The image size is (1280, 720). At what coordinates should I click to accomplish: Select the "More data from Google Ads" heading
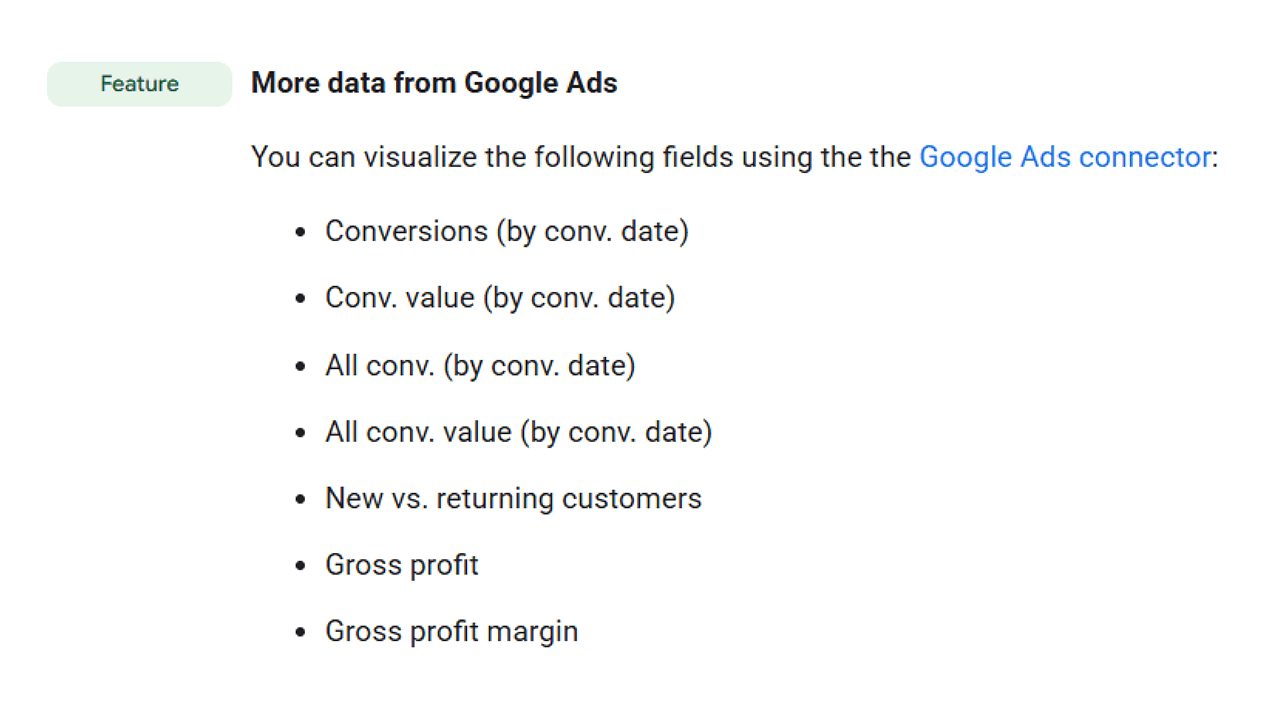coord(434,83)
